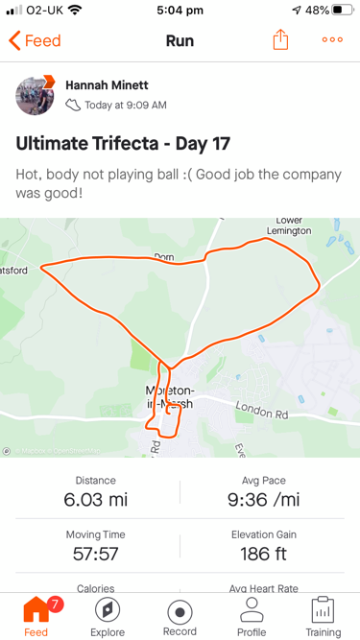360x640 pixels.
Task: Tap the red 7 notification badge
Action: (x=55, y=604)
